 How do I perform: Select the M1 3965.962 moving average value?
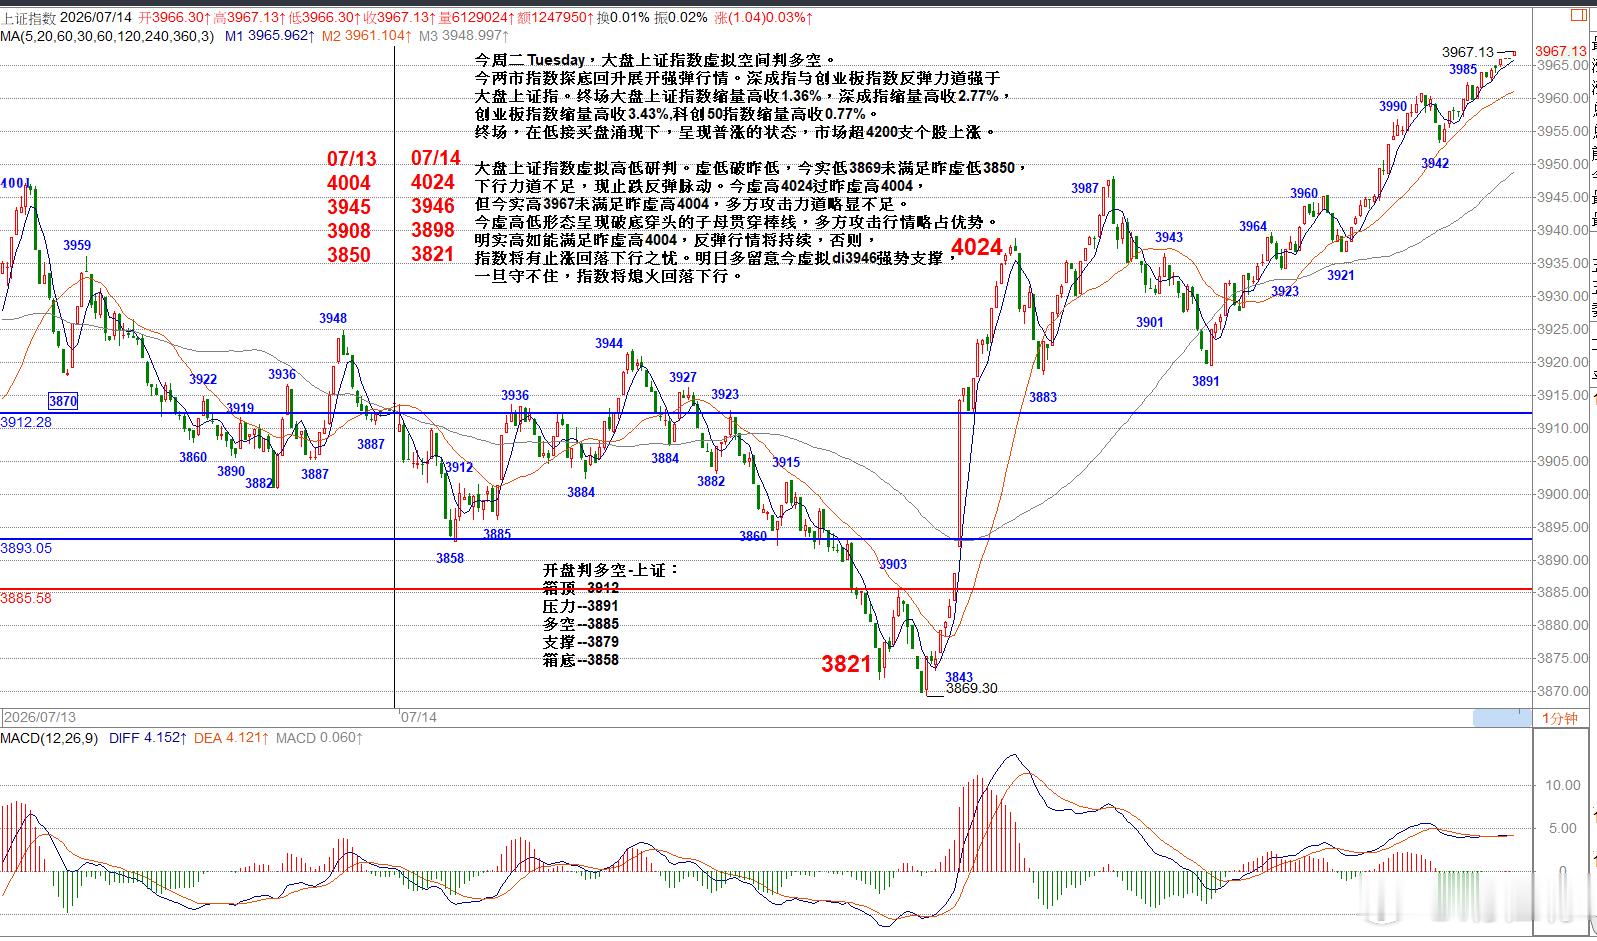(x=271, y=36)
